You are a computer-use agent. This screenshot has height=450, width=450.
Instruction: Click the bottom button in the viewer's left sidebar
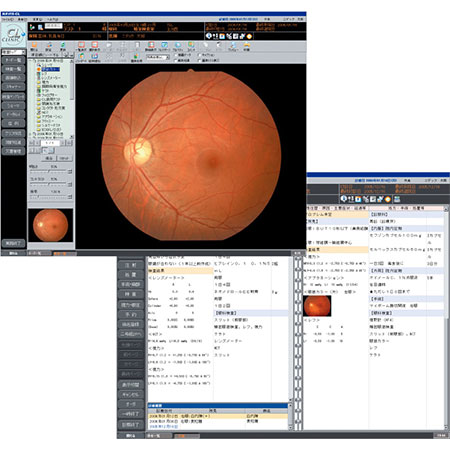pyautogui.click(x=13, y=243)
